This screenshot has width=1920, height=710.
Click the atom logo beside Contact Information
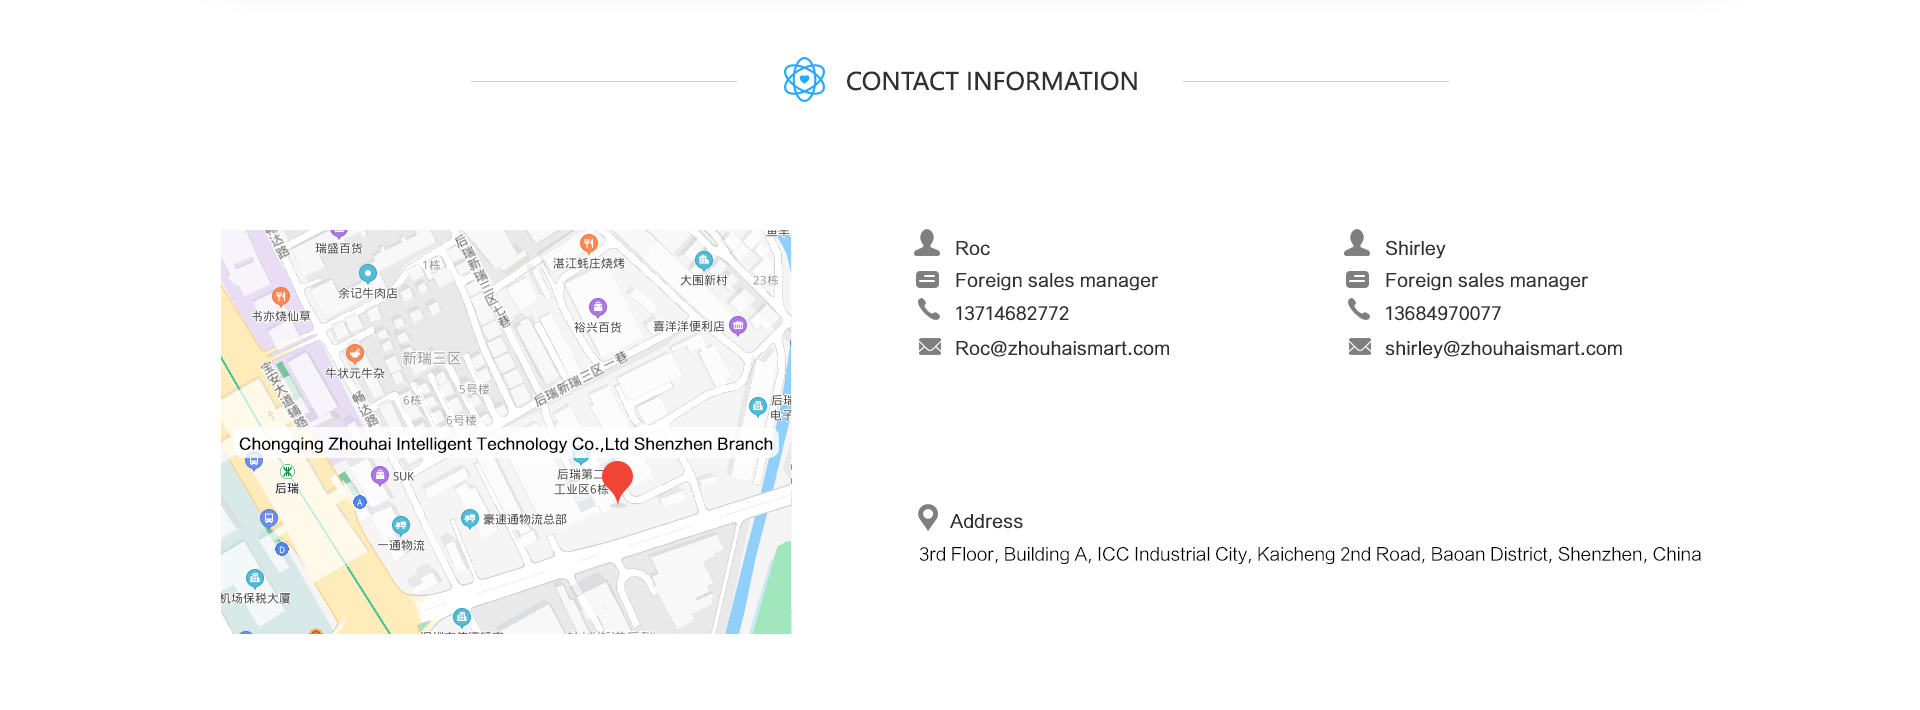(804, 80)
